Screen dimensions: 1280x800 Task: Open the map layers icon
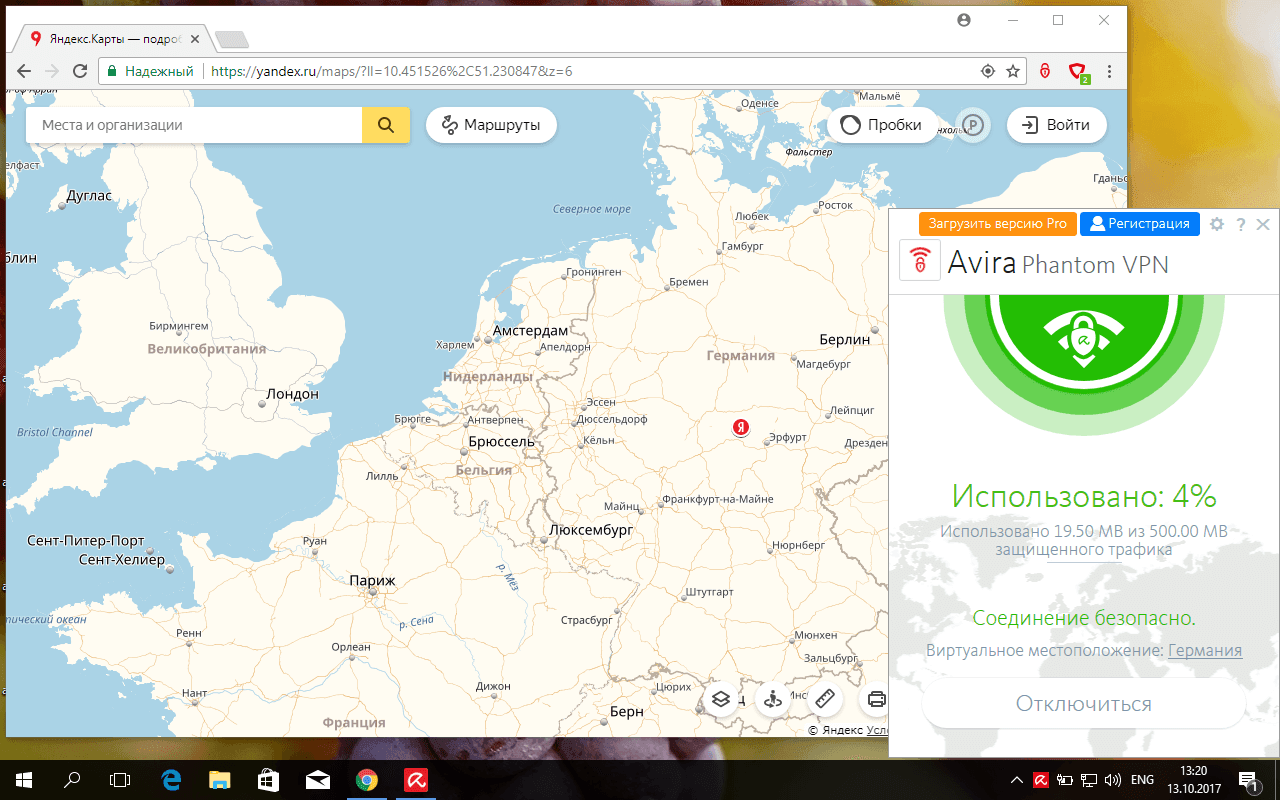click(x=721, y=699)
